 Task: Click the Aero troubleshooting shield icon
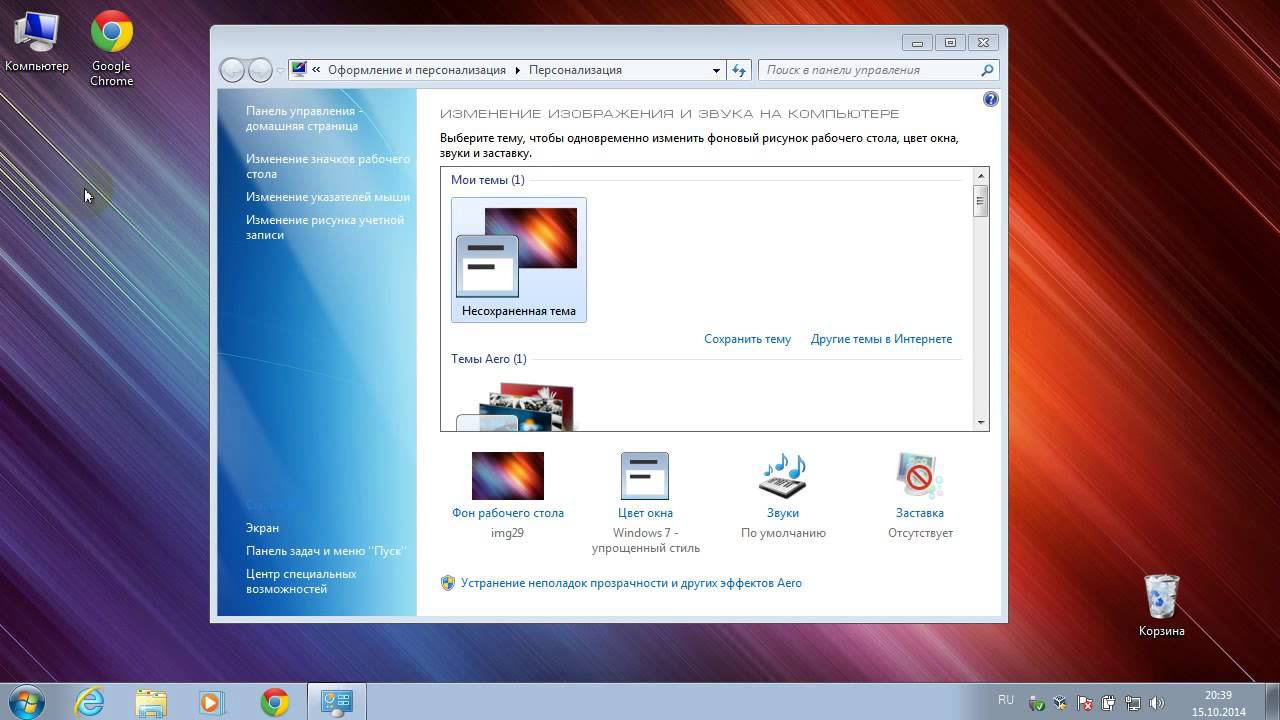tap(448, 583)
